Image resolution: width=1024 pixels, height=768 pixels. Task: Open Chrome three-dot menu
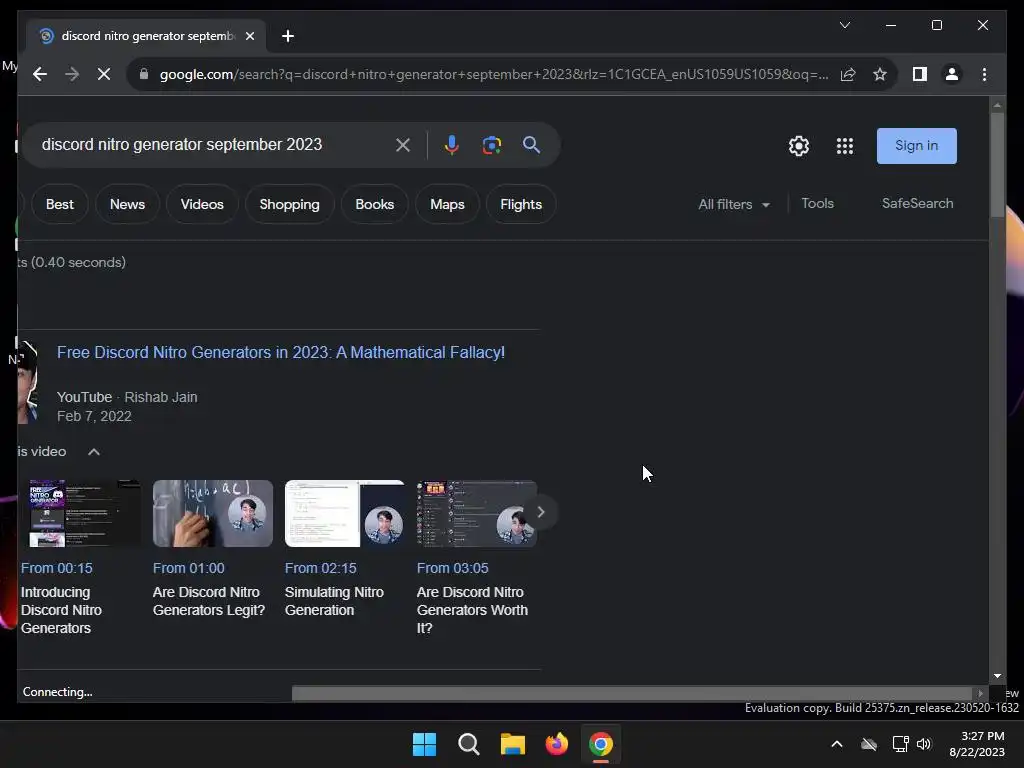click(x=984, y=74)
